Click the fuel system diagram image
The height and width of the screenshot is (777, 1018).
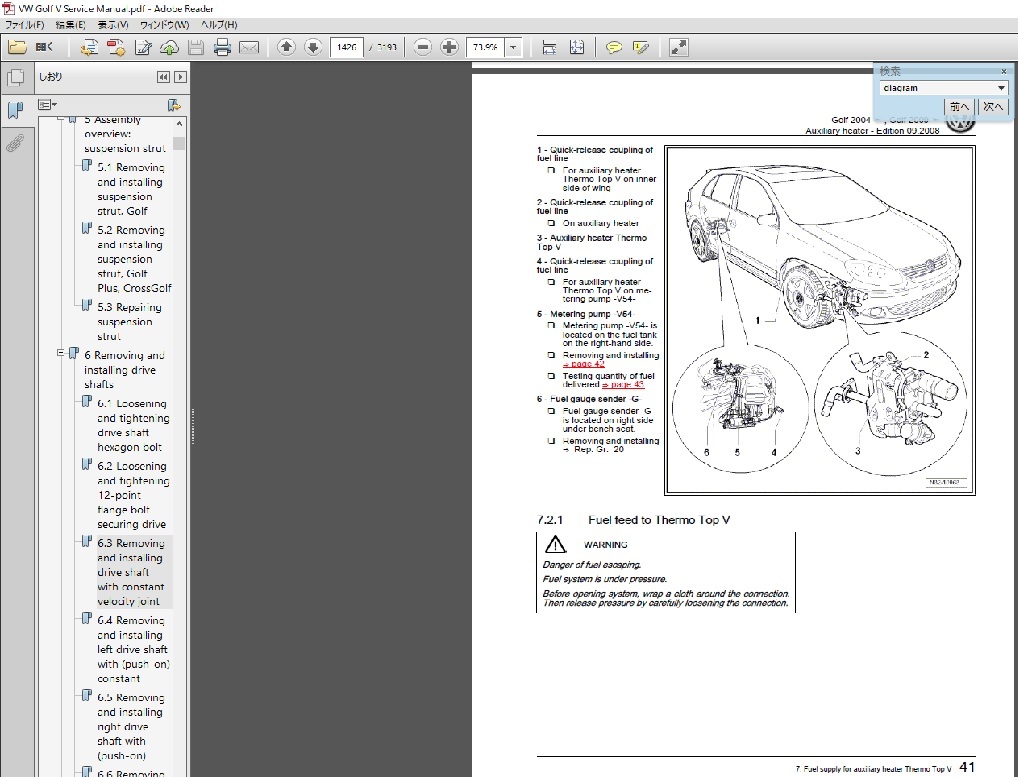click(x=820, y=321)
